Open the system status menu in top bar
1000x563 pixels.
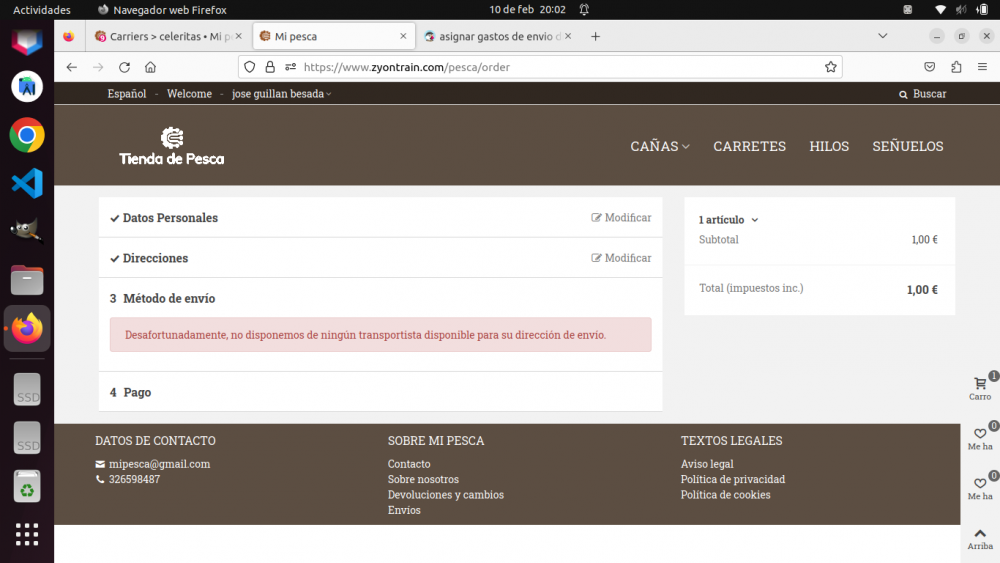[x=961, y=10]
